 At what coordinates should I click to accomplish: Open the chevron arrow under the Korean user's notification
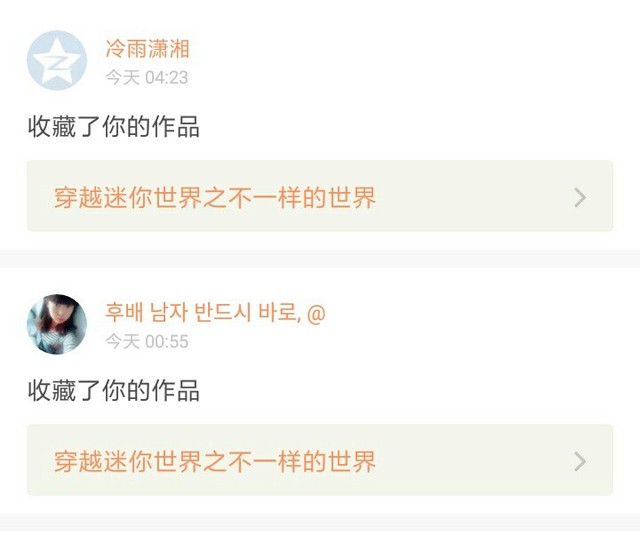pos(580,462)
